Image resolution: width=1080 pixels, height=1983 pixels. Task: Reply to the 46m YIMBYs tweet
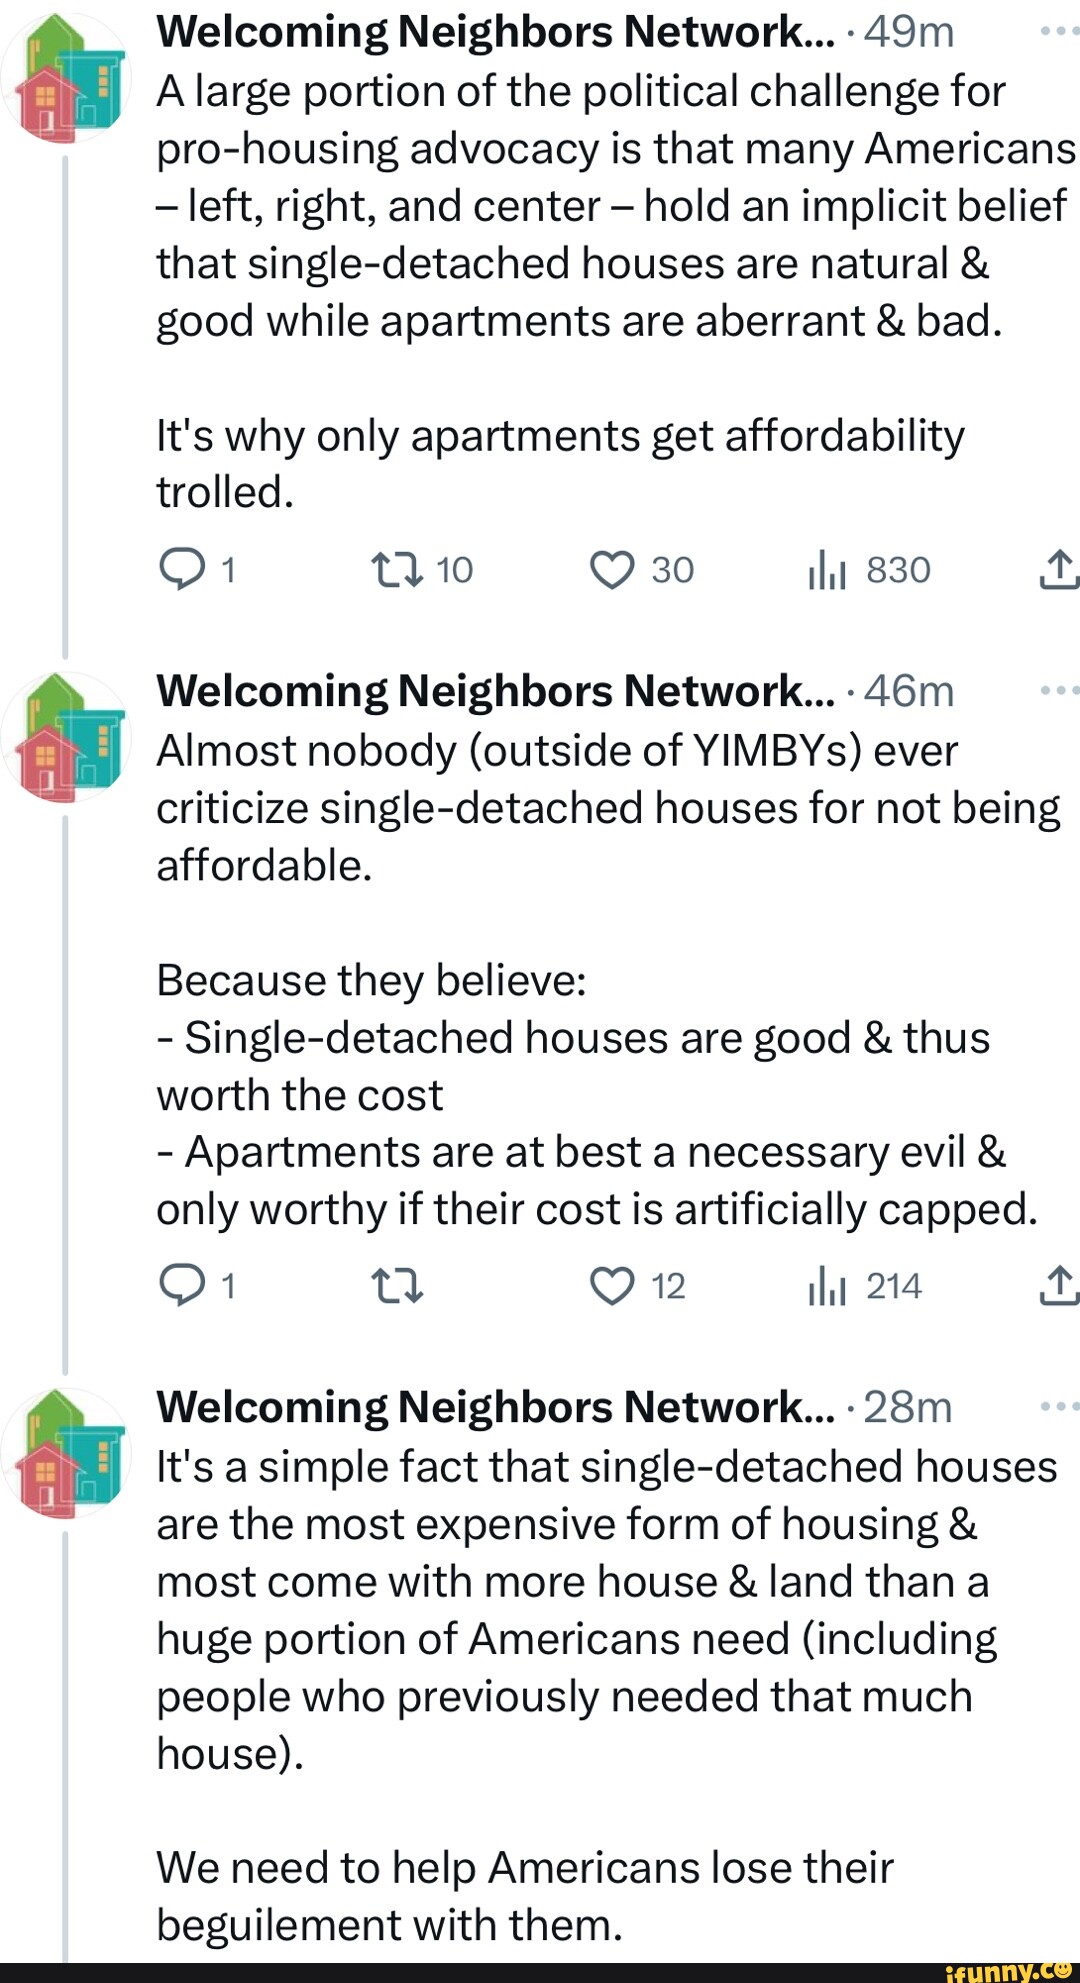(x=182, y=1286)
